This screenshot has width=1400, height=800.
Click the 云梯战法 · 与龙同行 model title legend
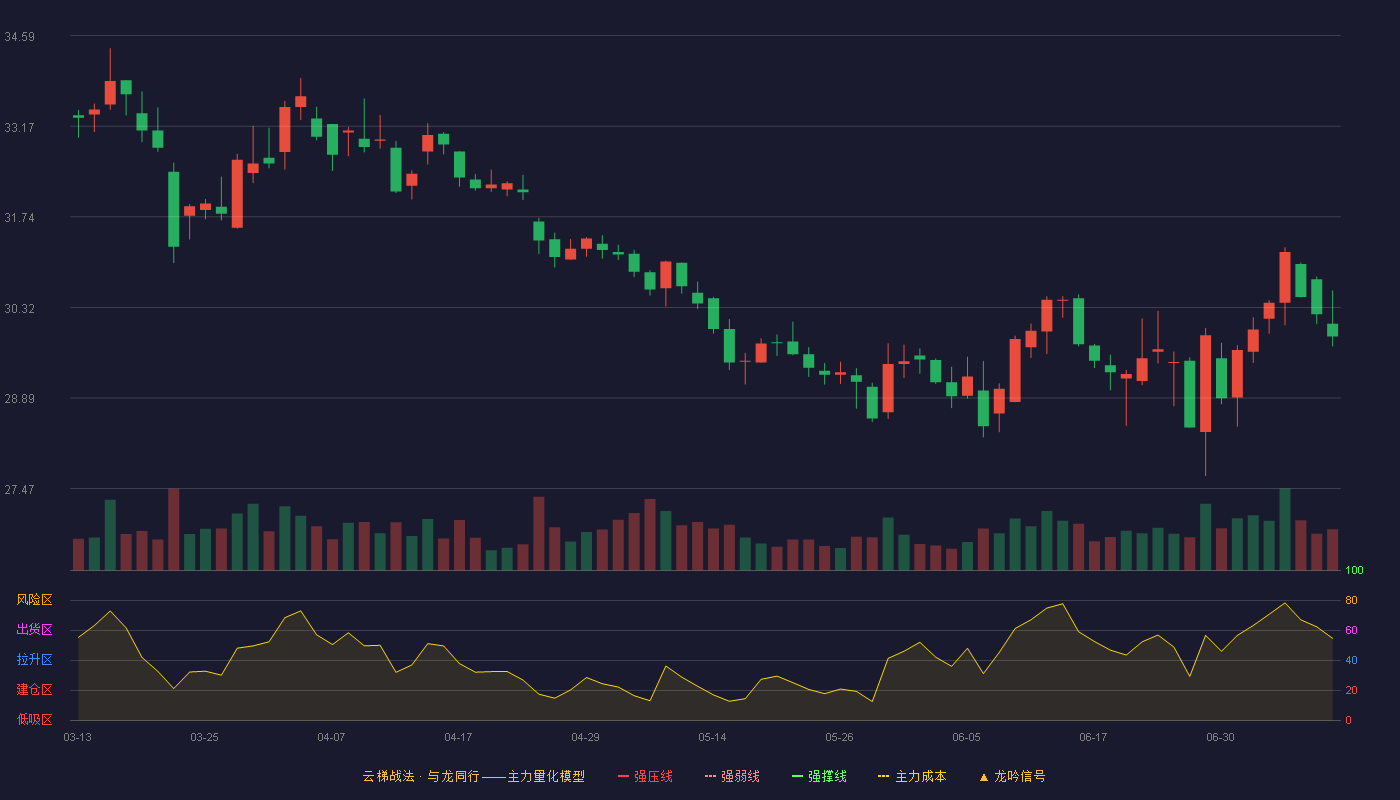473,776
